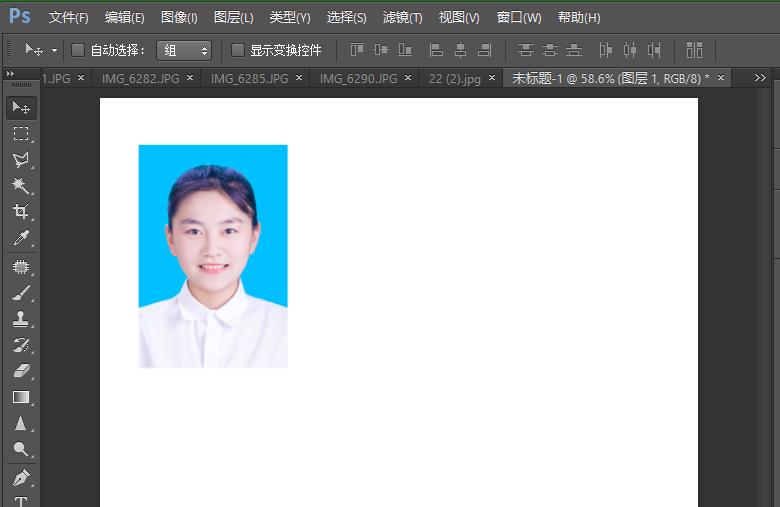Align right edges of layers
This screenshot has width=780, height=507.
click(x=485, y=50)
